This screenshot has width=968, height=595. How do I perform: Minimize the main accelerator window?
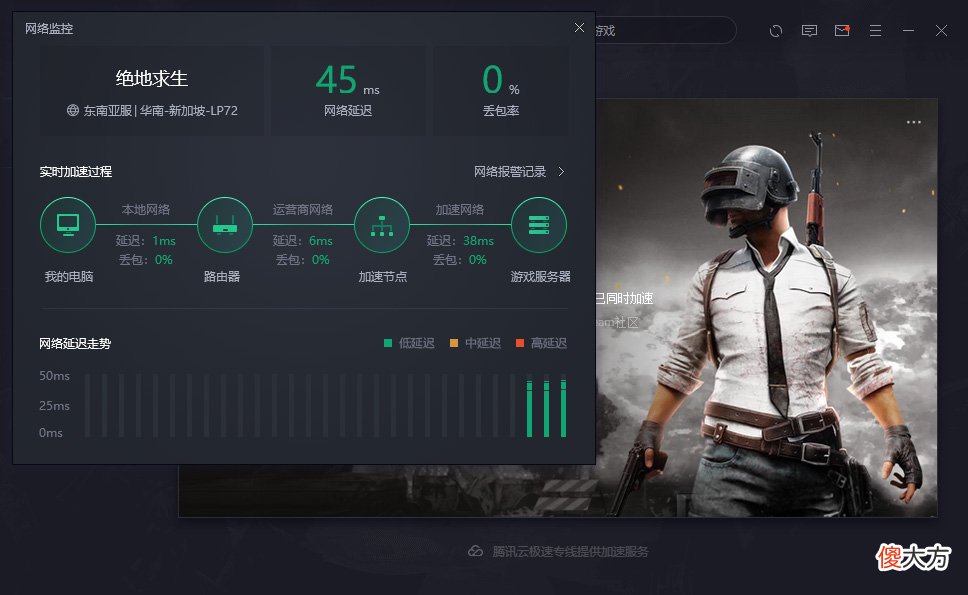[x=908, y=30]
